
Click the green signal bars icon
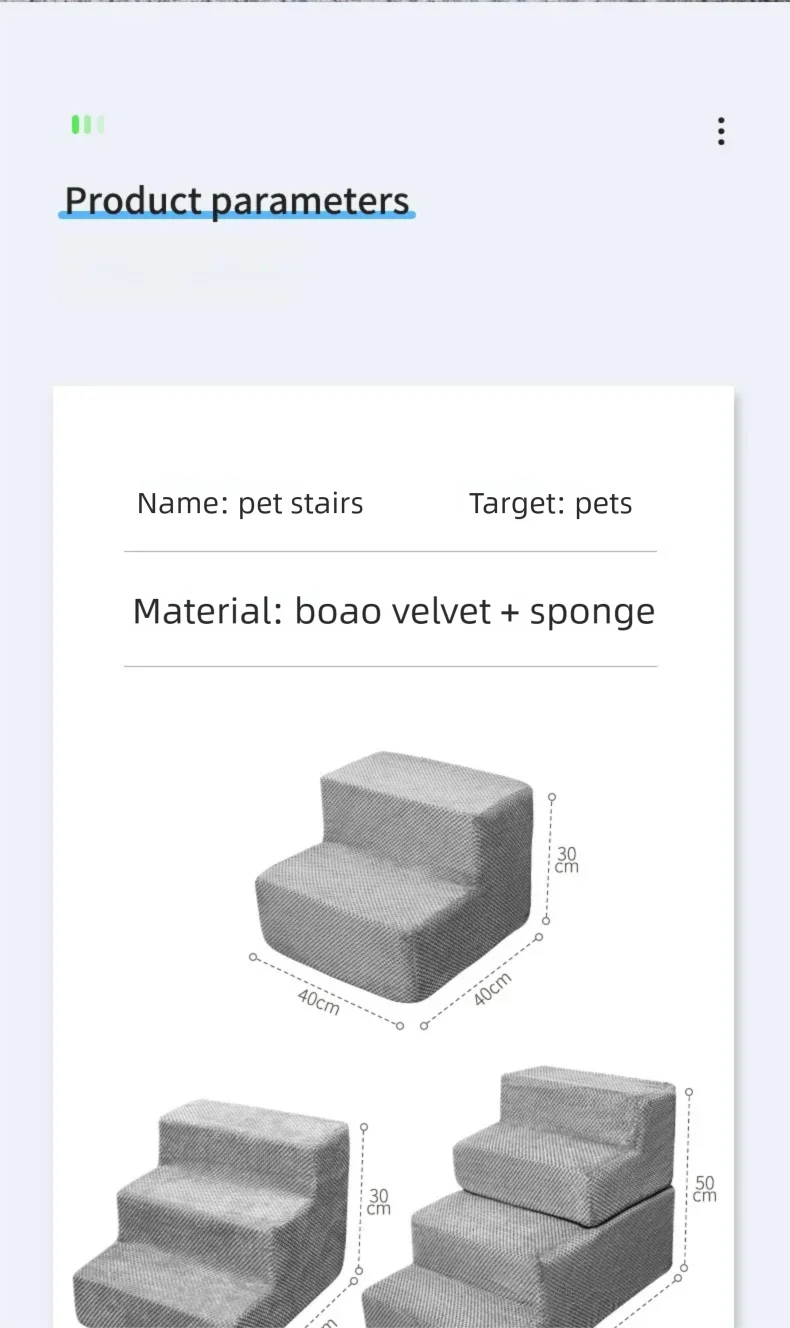click(x=88, y=125)
